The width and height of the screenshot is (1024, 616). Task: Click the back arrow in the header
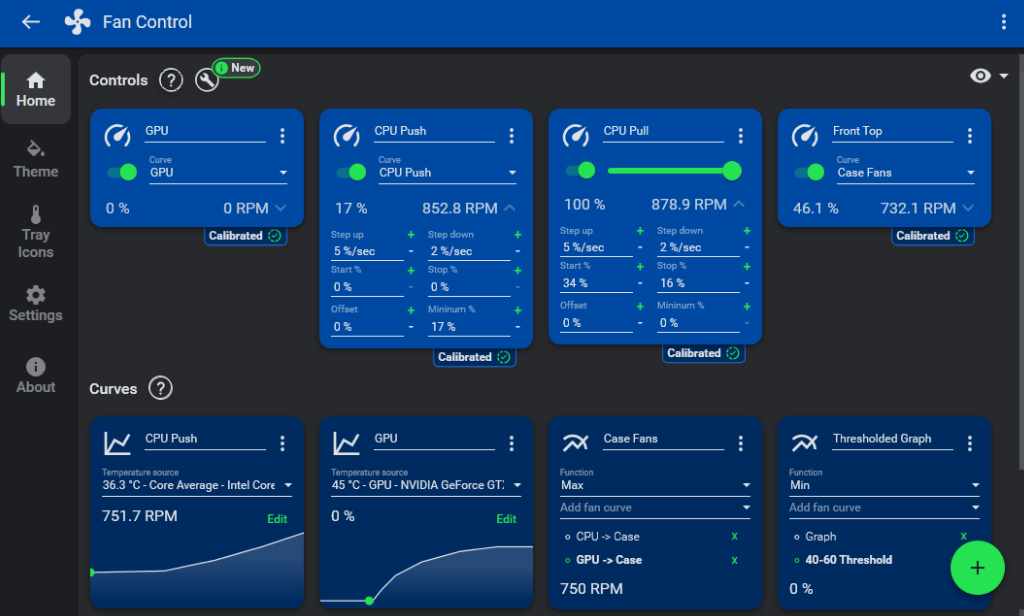pyautogui.click(x=30, y=21)
